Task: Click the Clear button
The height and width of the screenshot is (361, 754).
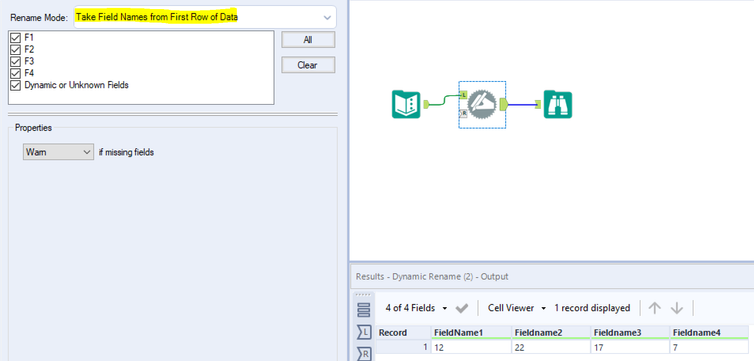Action: click(x=308, y=65)
